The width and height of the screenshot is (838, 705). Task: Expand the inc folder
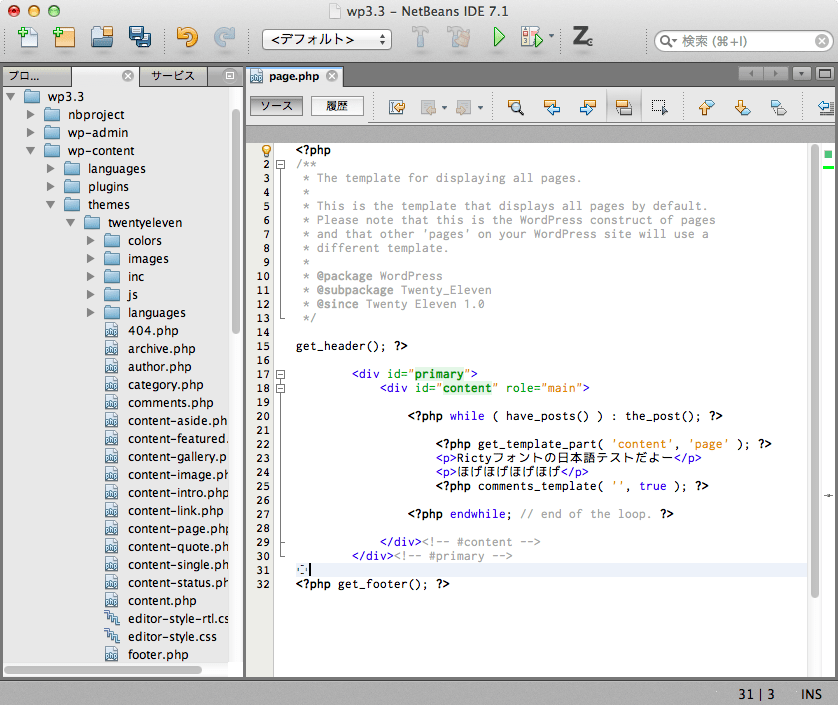[91, 276]
